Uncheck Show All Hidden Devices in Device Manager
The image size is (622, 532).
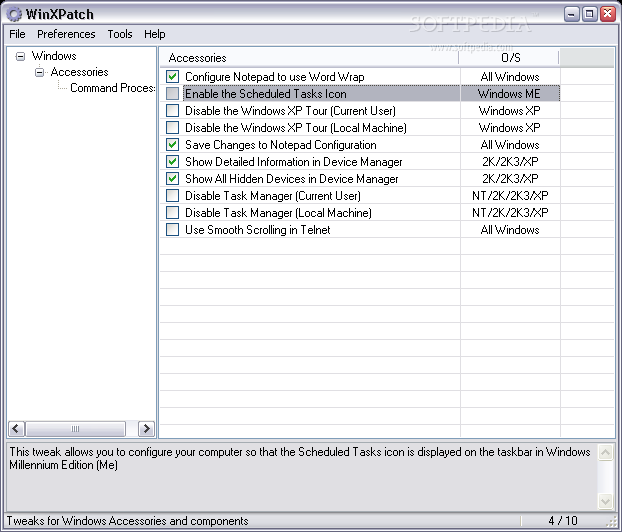coord(173,179)
